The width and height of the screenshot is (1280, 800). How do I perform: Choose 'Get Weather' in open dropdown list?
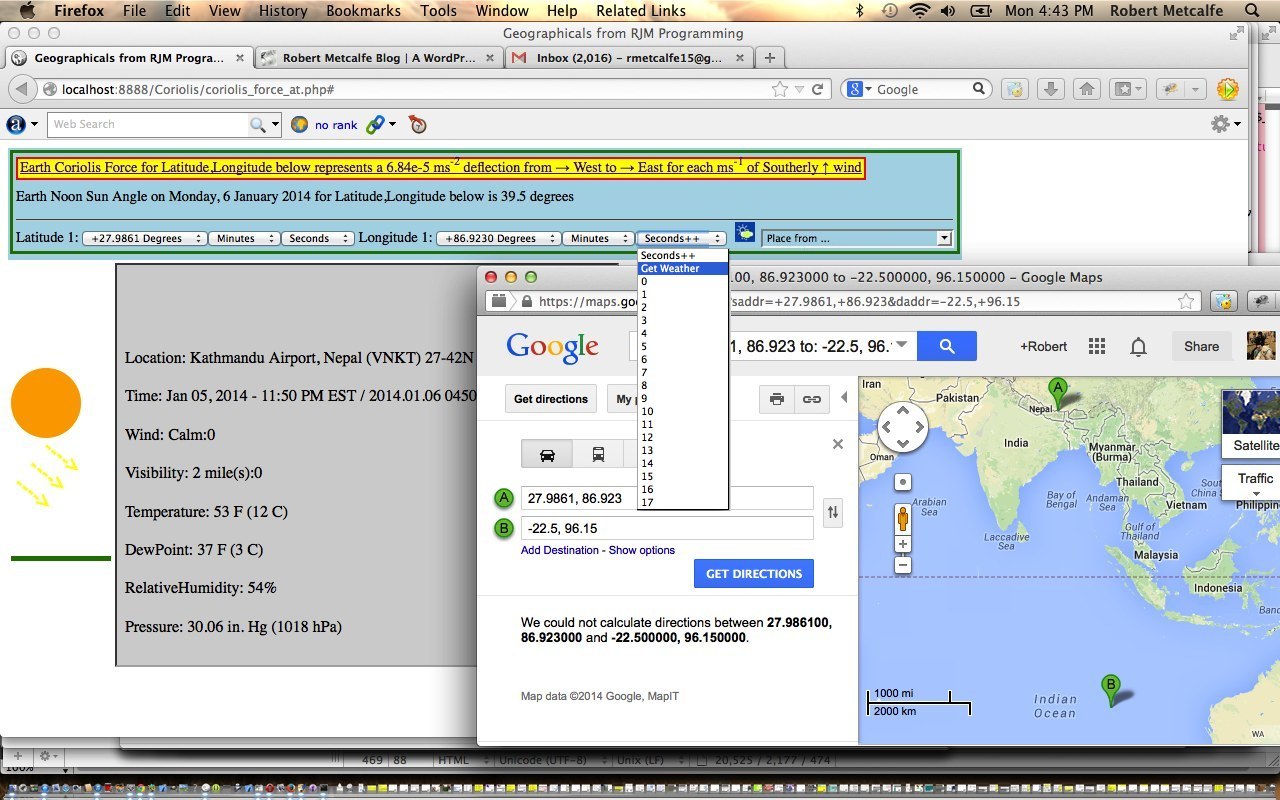pyautogui.click(x=683, y=268)
